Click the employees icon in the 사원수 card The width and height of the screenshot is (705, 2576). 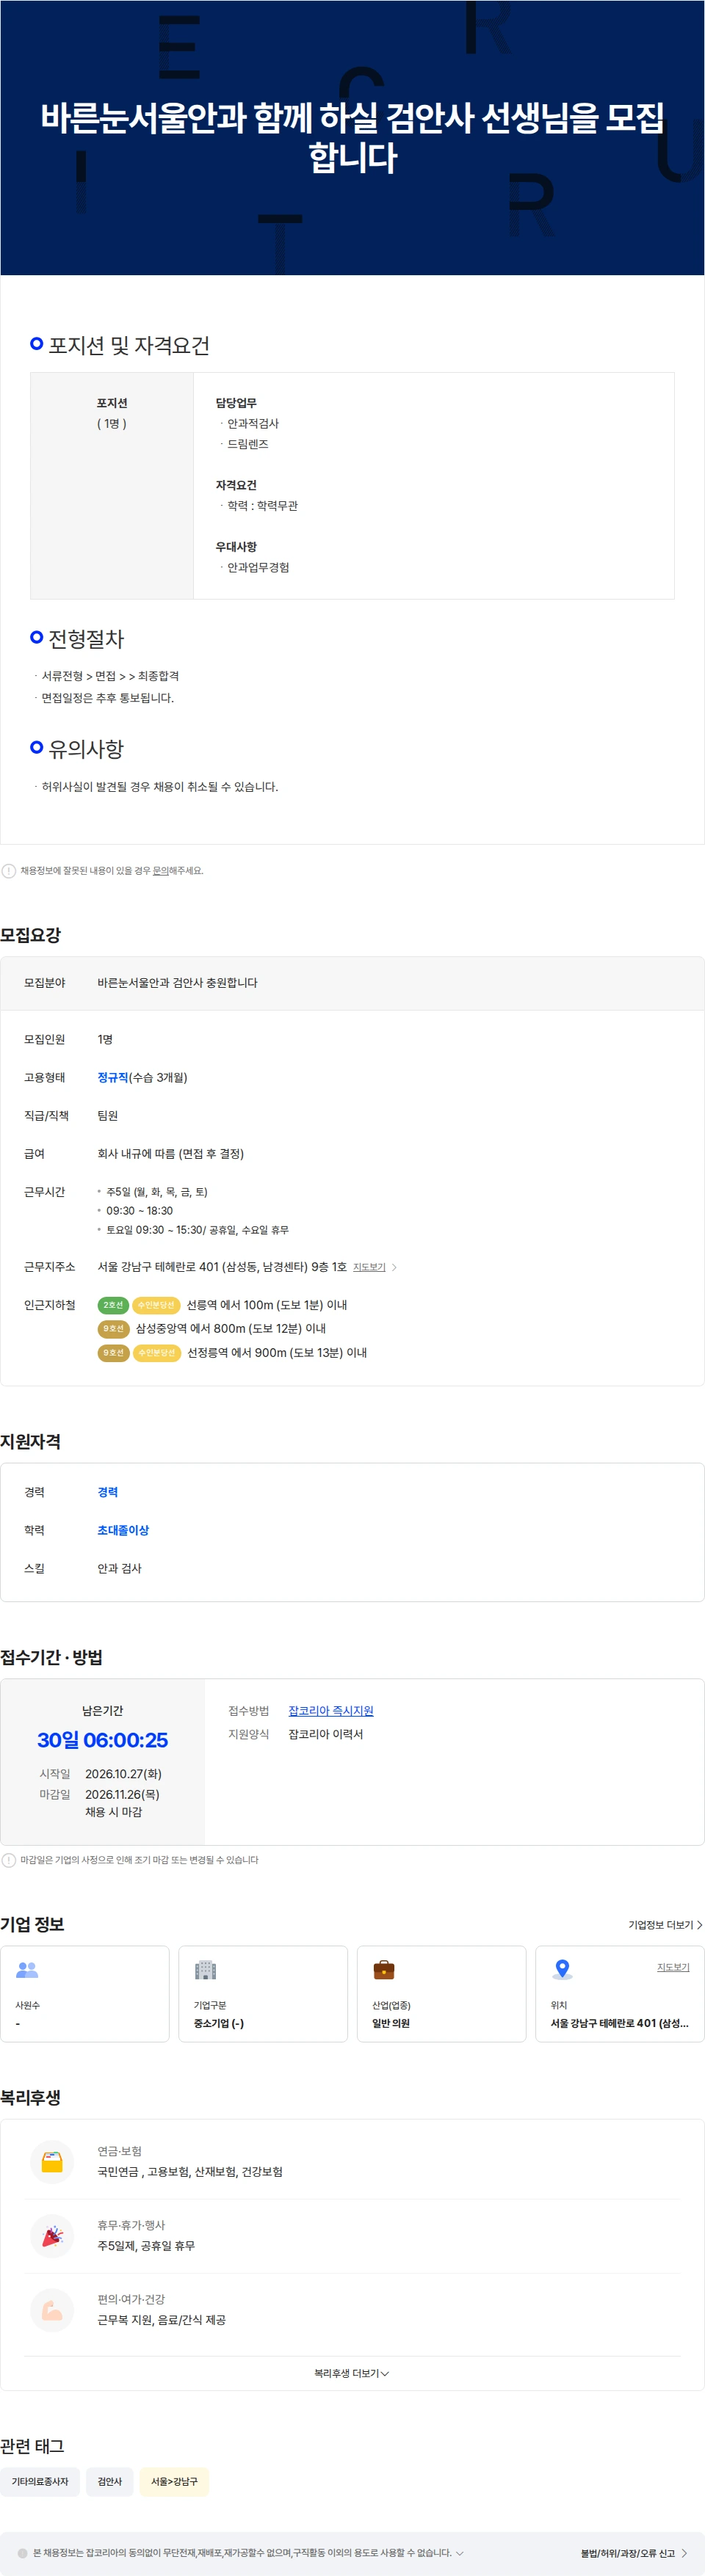pos(27,1970)
